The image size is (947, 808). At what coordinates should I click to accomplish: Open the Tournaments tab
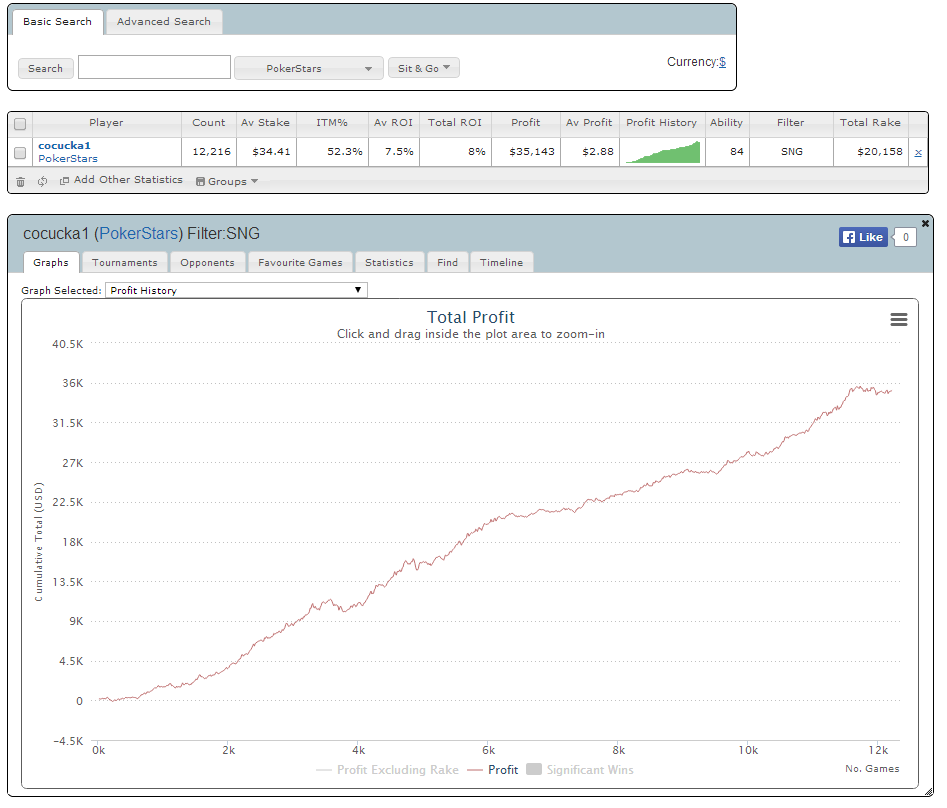[124, 263]
